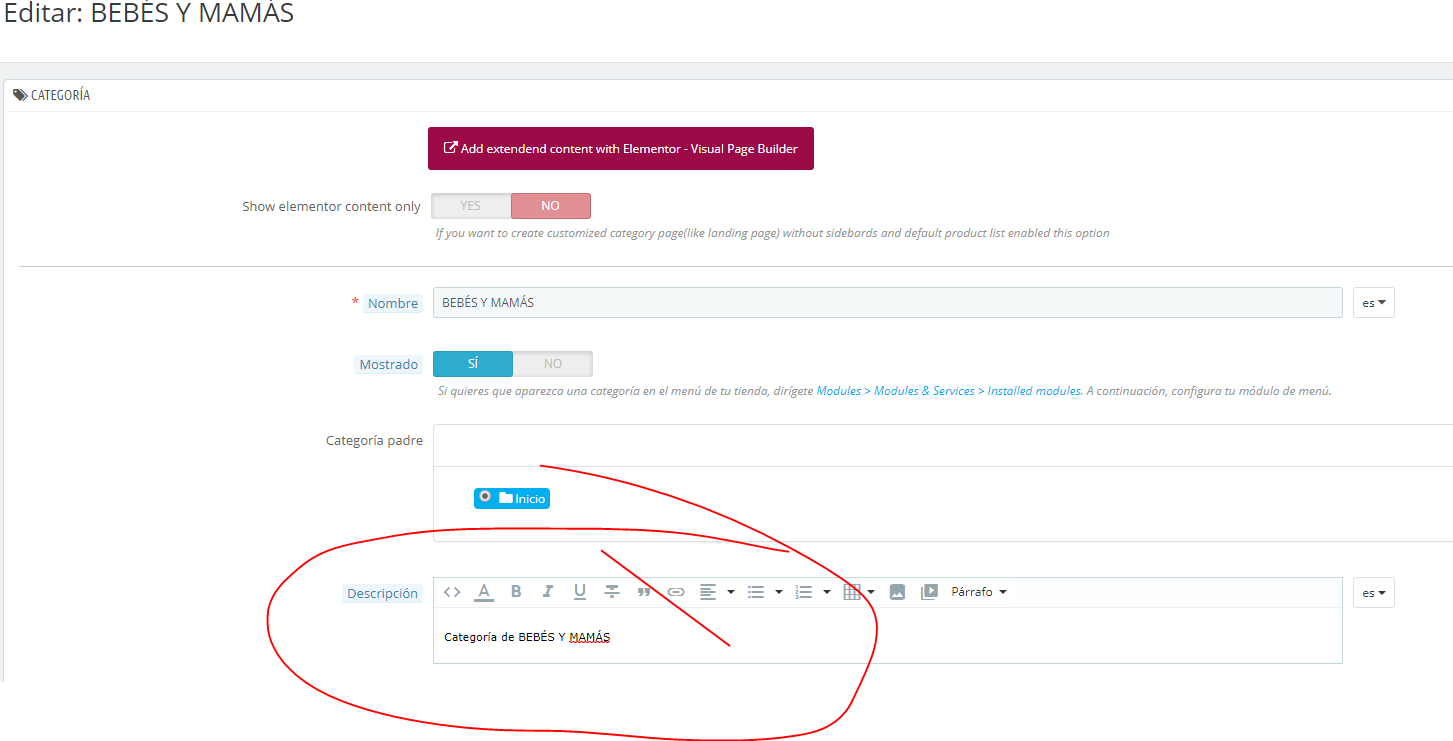Screen dimensions: 1453x741
Task: Apply bold formatting to description
Action: pos(516,592)
